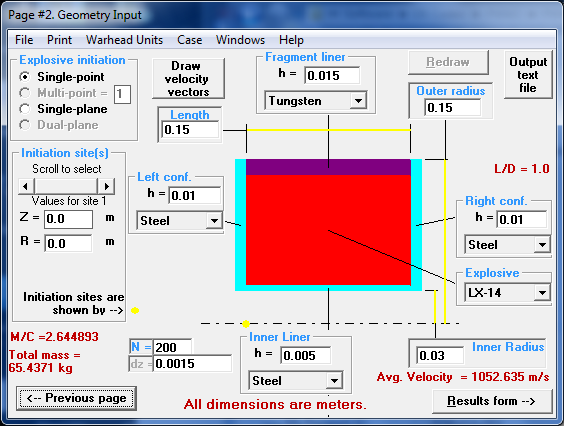Screen dimensions: 564x426
Task: Click the initiation site scroll right arrow
Action: (106, 186)
